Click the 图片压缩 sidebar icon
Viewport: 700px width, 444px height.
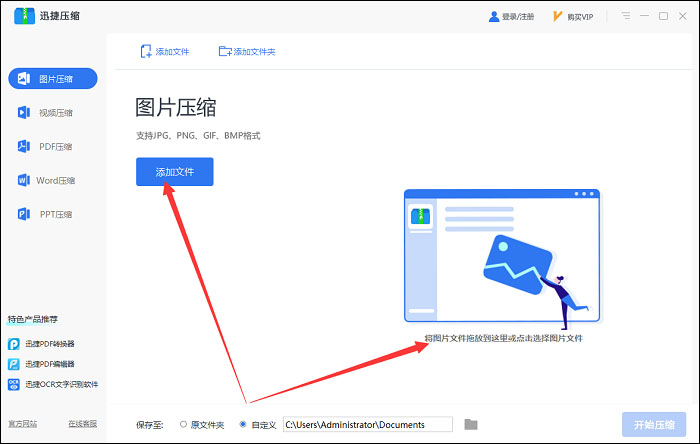pyautogui.click(x=24, y=79)
